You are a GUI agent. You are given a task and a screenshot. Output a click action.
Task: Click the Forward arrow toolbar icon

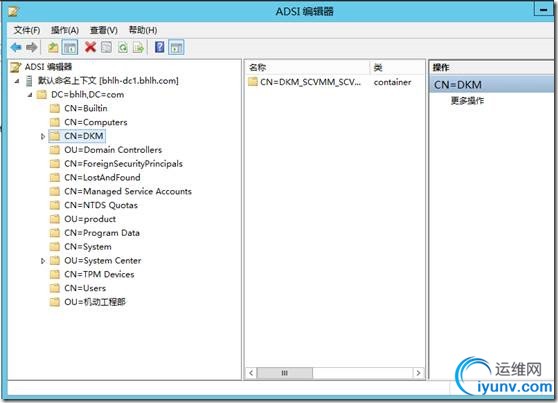coord(32,47)
